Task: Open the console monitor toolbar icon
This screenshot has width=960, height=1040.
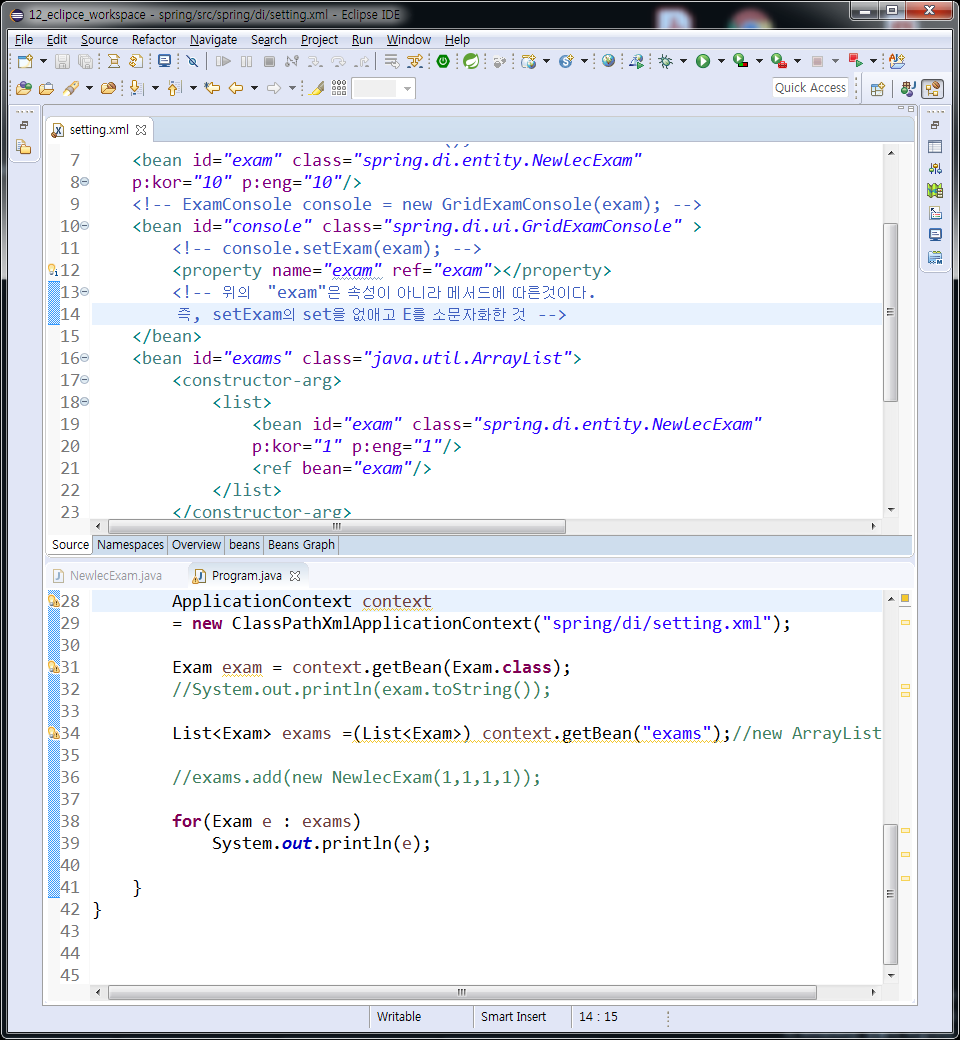Action: (x=164, y=62)
